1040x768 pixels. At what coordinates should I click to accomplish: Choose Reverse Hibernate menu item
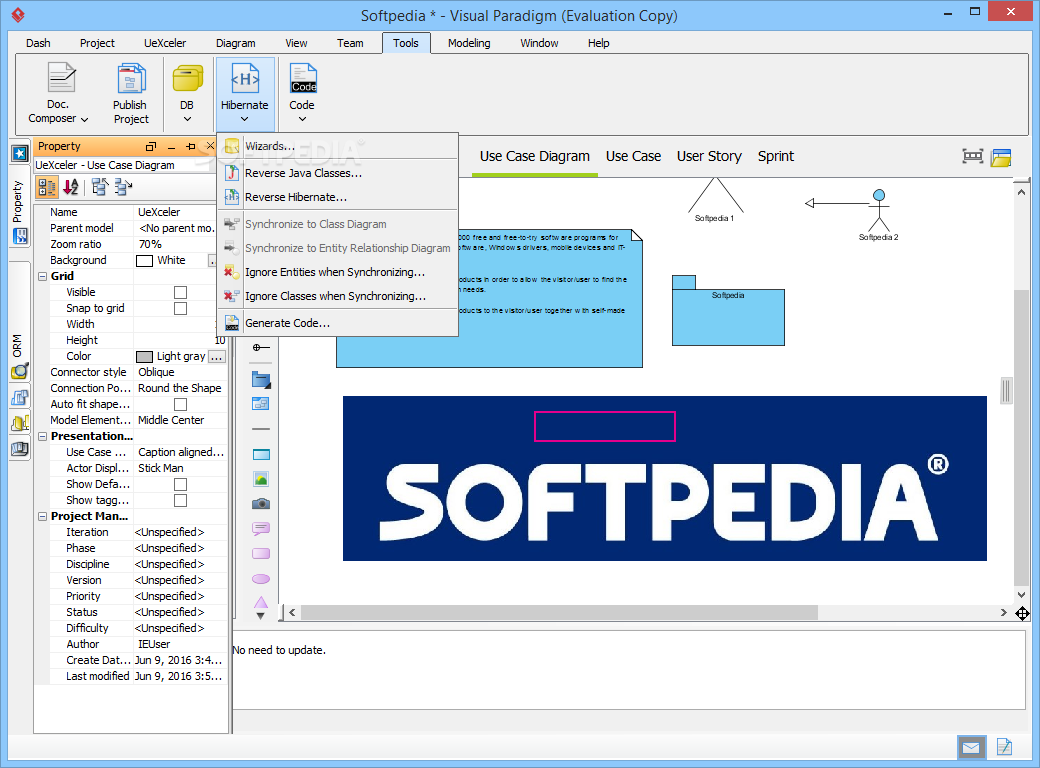point(338,197)
